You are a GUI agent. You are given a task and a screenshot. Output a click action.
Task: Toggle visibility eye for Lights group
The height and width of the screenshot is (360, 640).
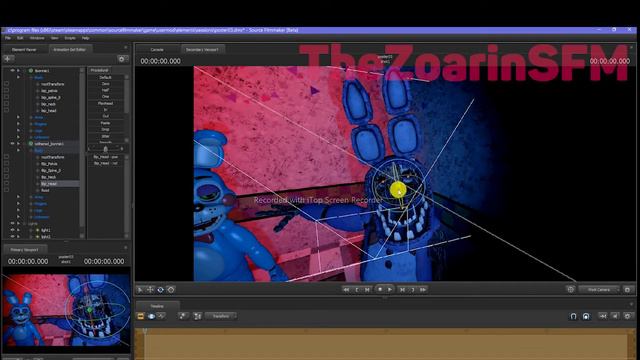pos(12,223)
